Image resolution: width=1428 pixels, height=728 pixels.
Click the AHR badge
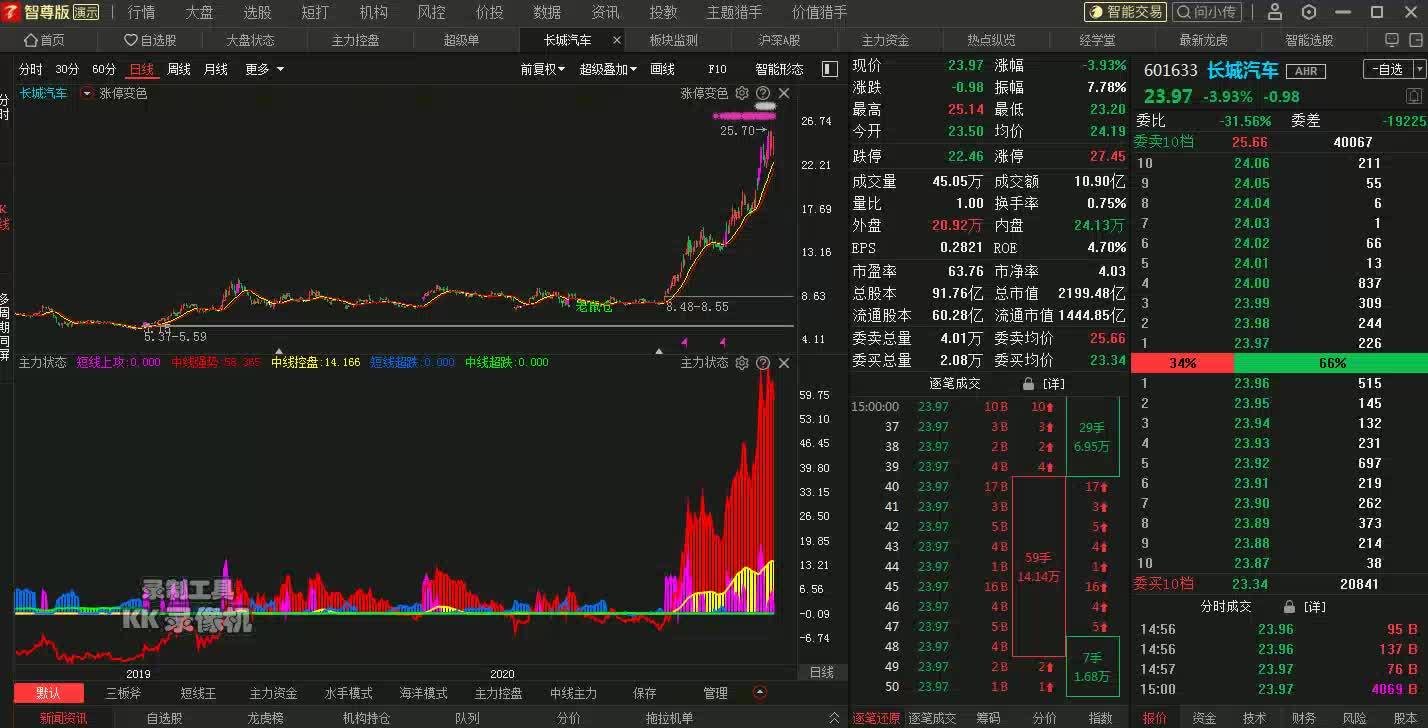[1305, 71]
